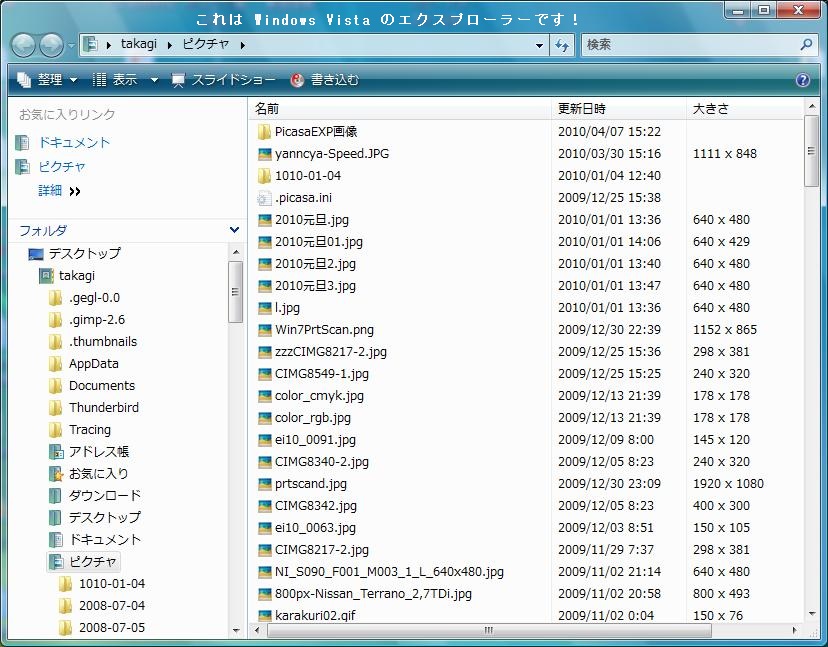Select ドキュメント in the folder tree
This screenshot has height=647, width=828.
[x=105, y=540]
